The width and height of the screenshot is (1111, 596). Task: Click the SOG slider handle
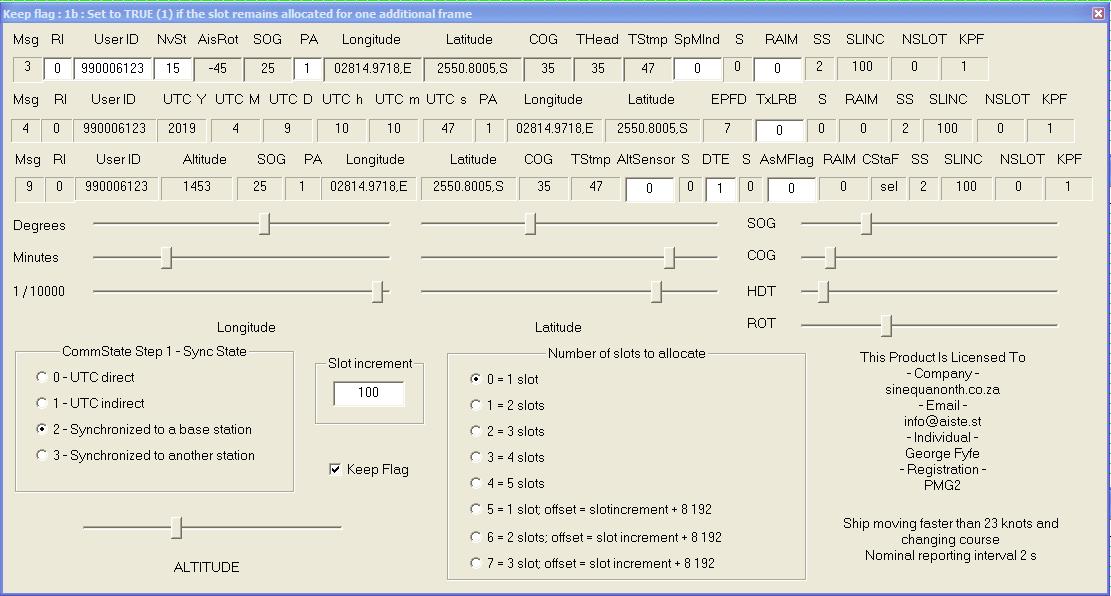[x=866, y=224]
